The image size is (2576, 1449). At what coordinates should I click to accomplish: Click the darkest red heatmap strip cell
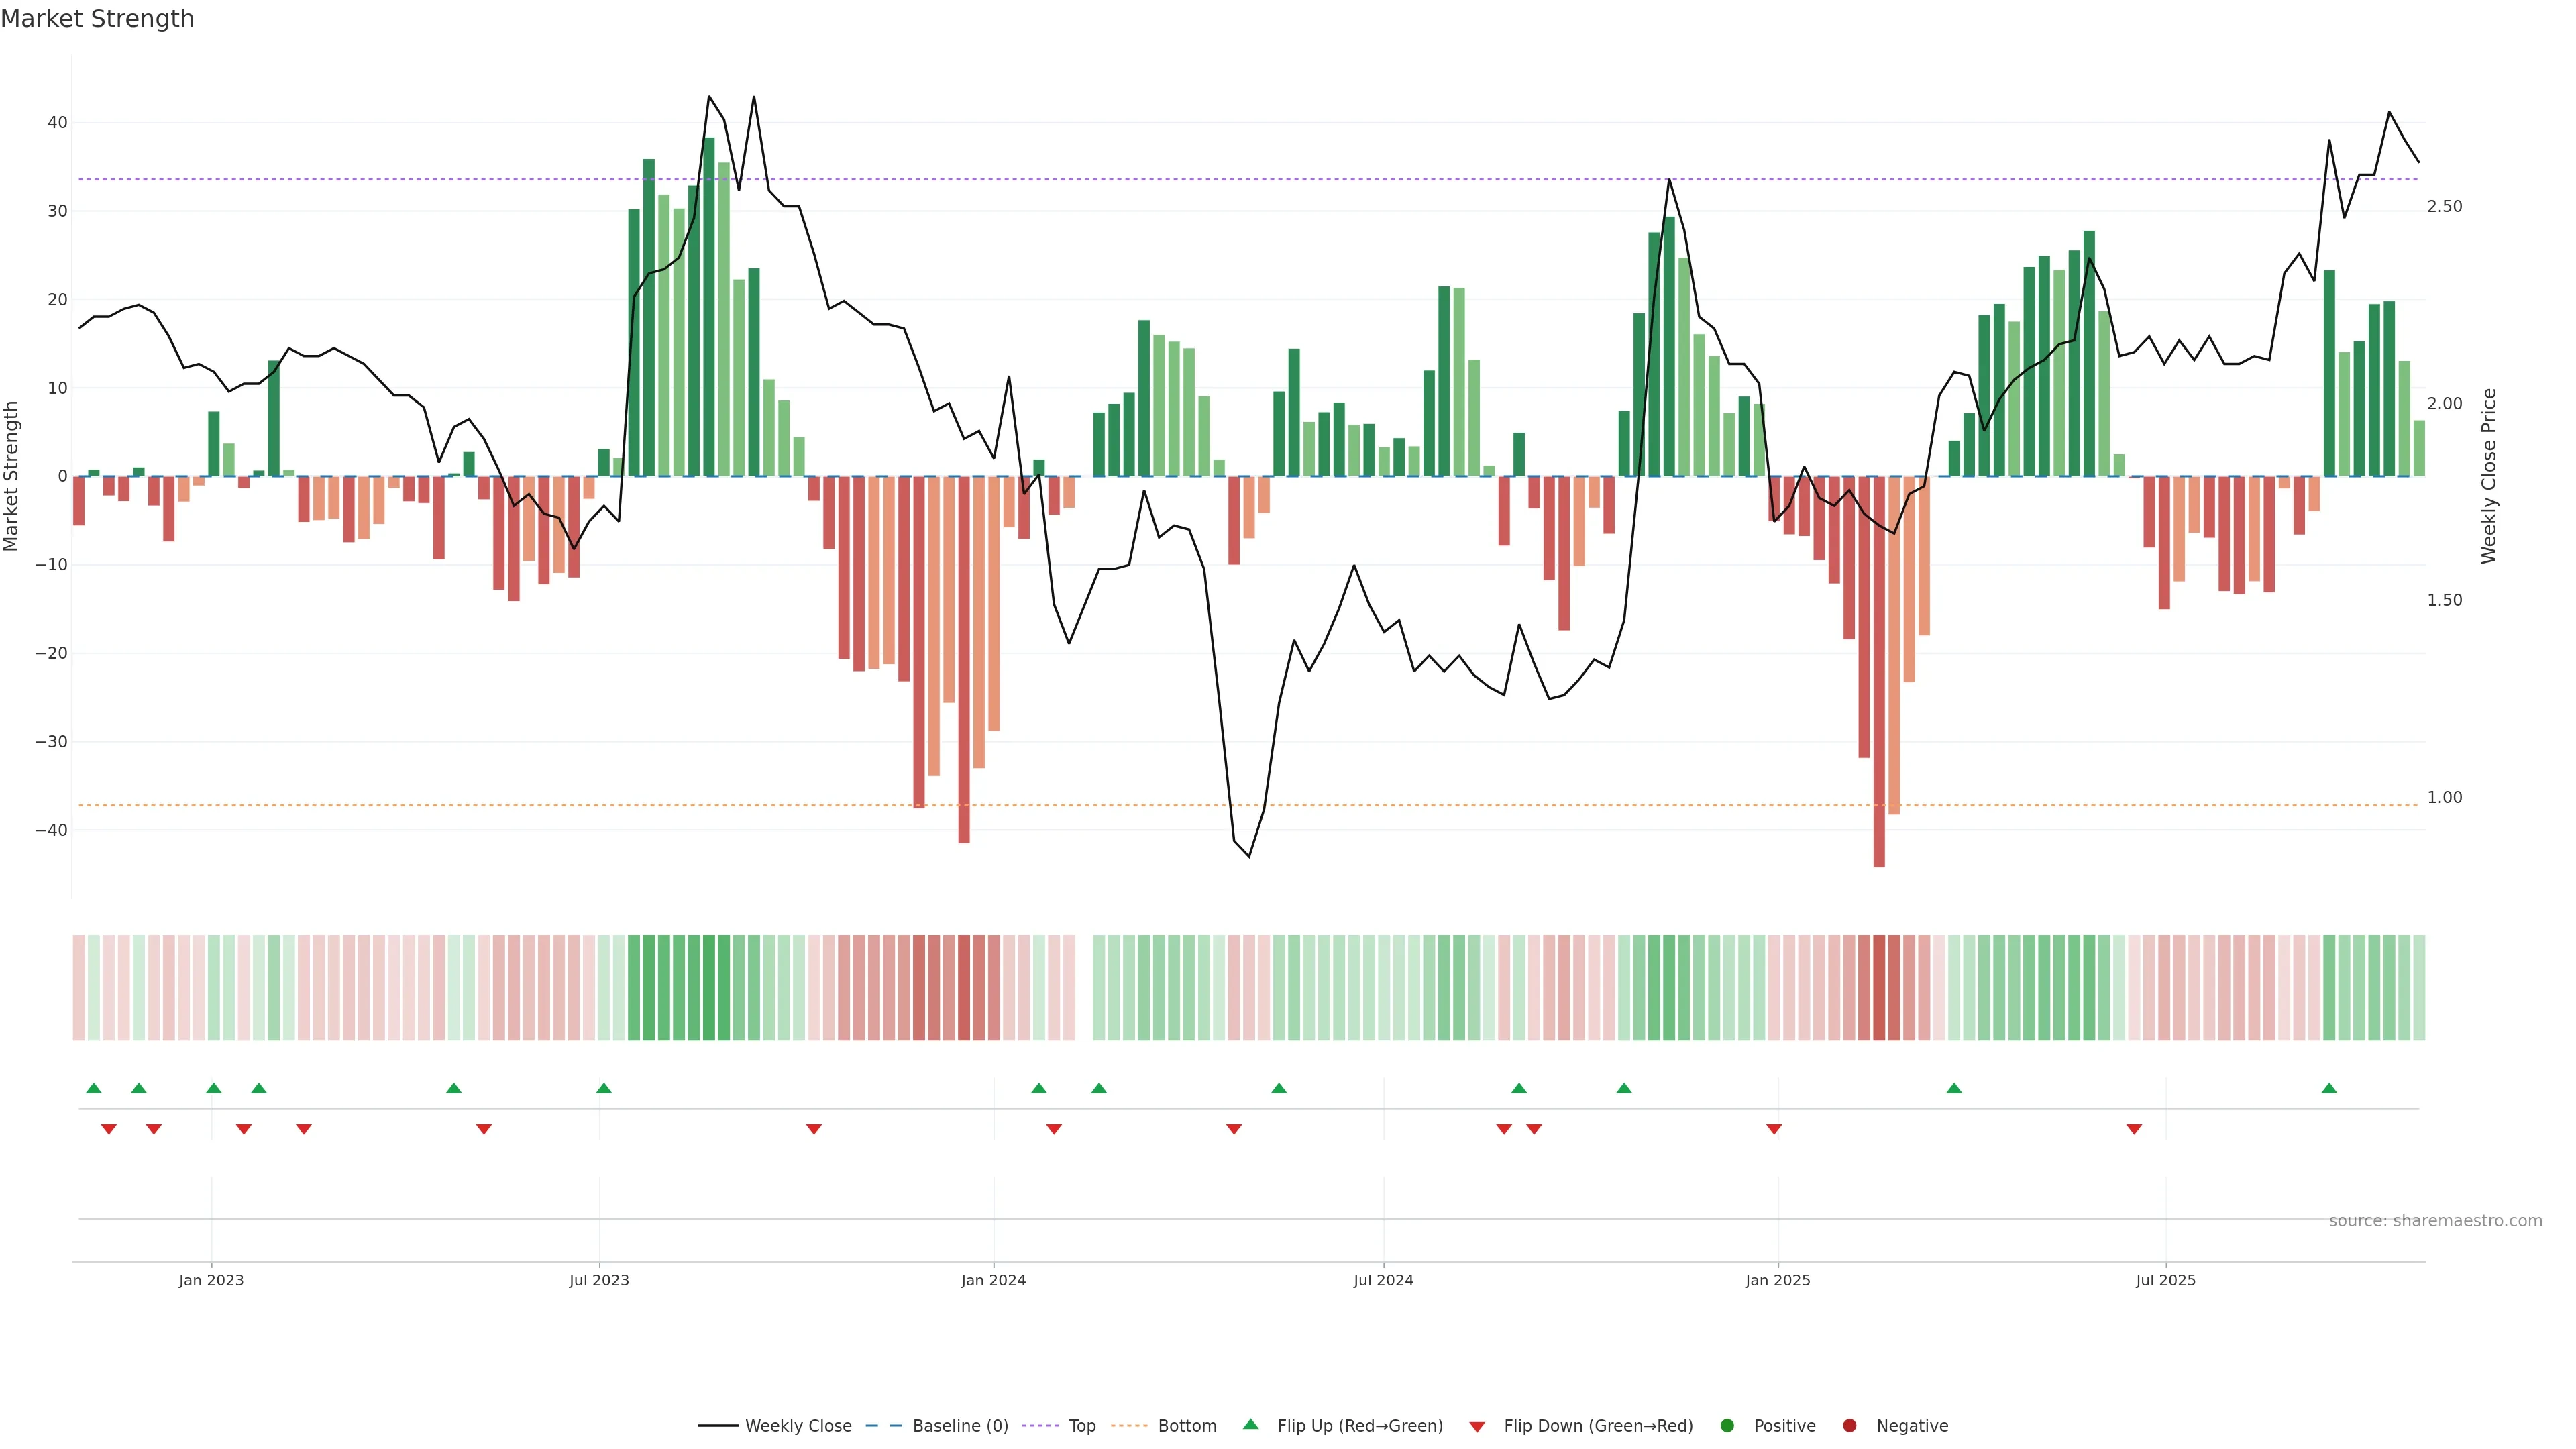click(x=1879, y=988)
